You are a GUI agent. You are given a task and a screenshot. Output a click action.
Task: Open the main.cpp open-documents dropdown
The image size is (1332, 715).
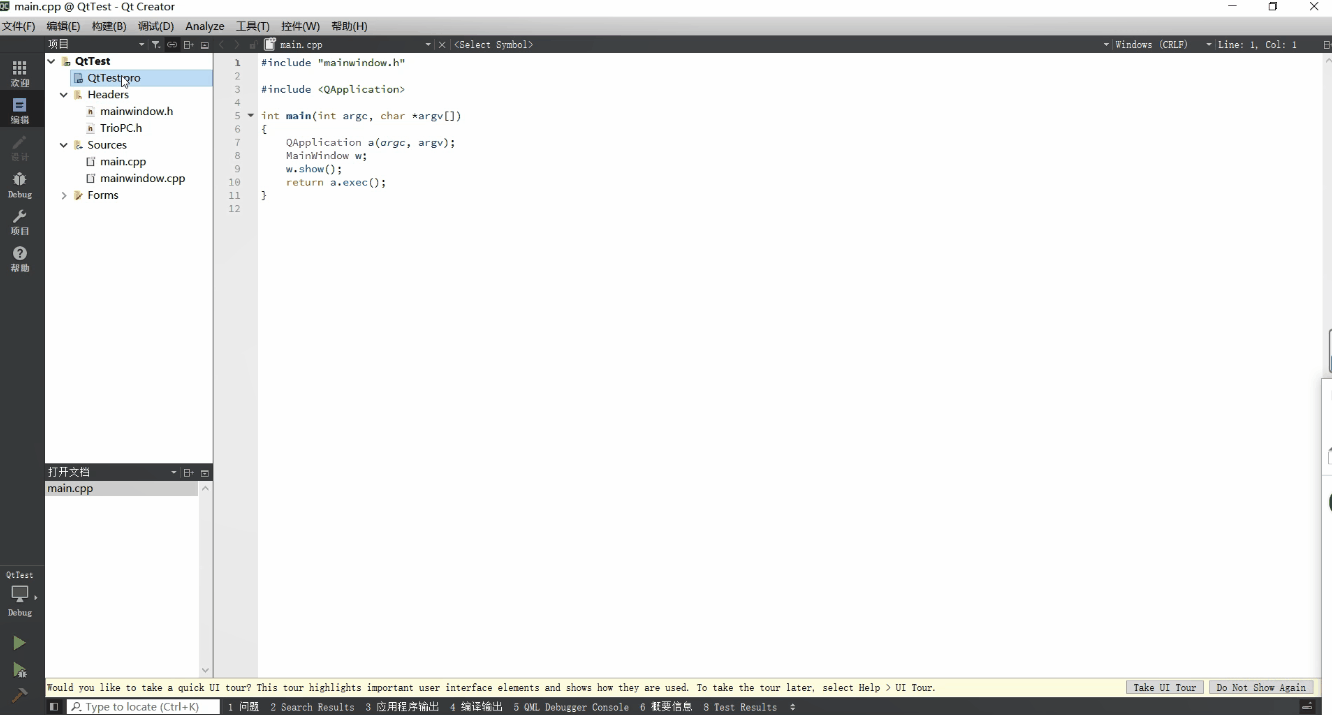pos(348,44)
